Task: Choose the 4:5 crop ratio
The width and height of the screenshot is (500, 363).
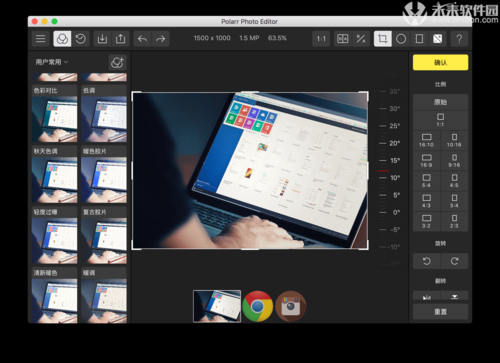Action: pos(454,181)
